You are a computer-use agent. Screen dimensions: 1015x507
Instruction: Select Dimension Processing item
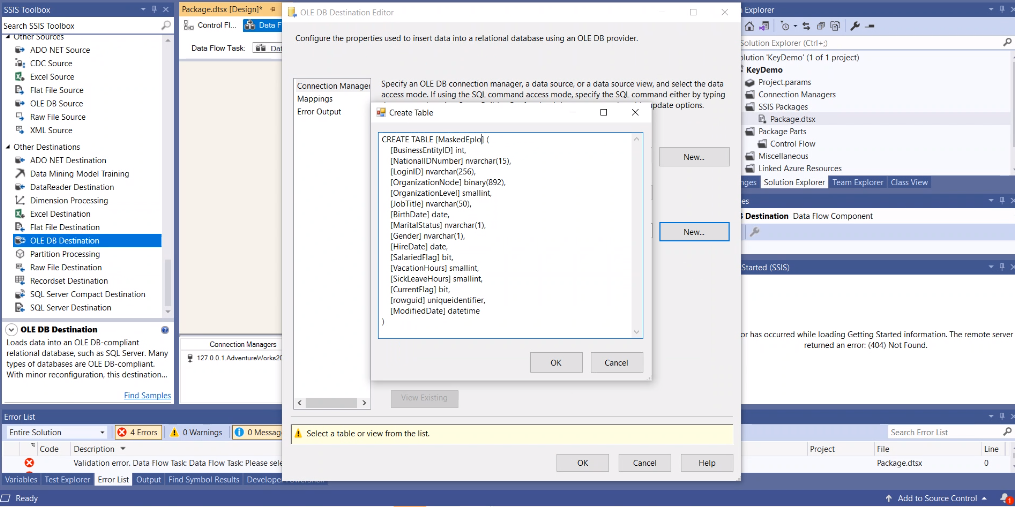tap(69, 200)
